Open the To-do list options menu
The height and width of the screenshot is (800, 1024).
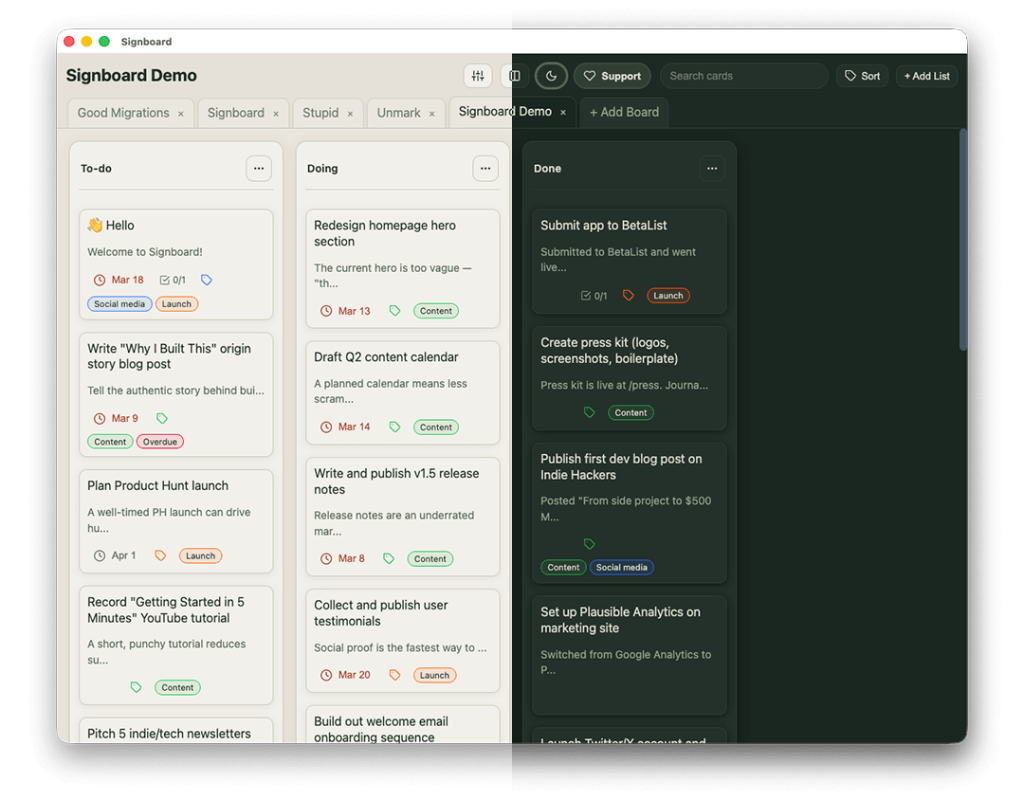tap(259, 169)
